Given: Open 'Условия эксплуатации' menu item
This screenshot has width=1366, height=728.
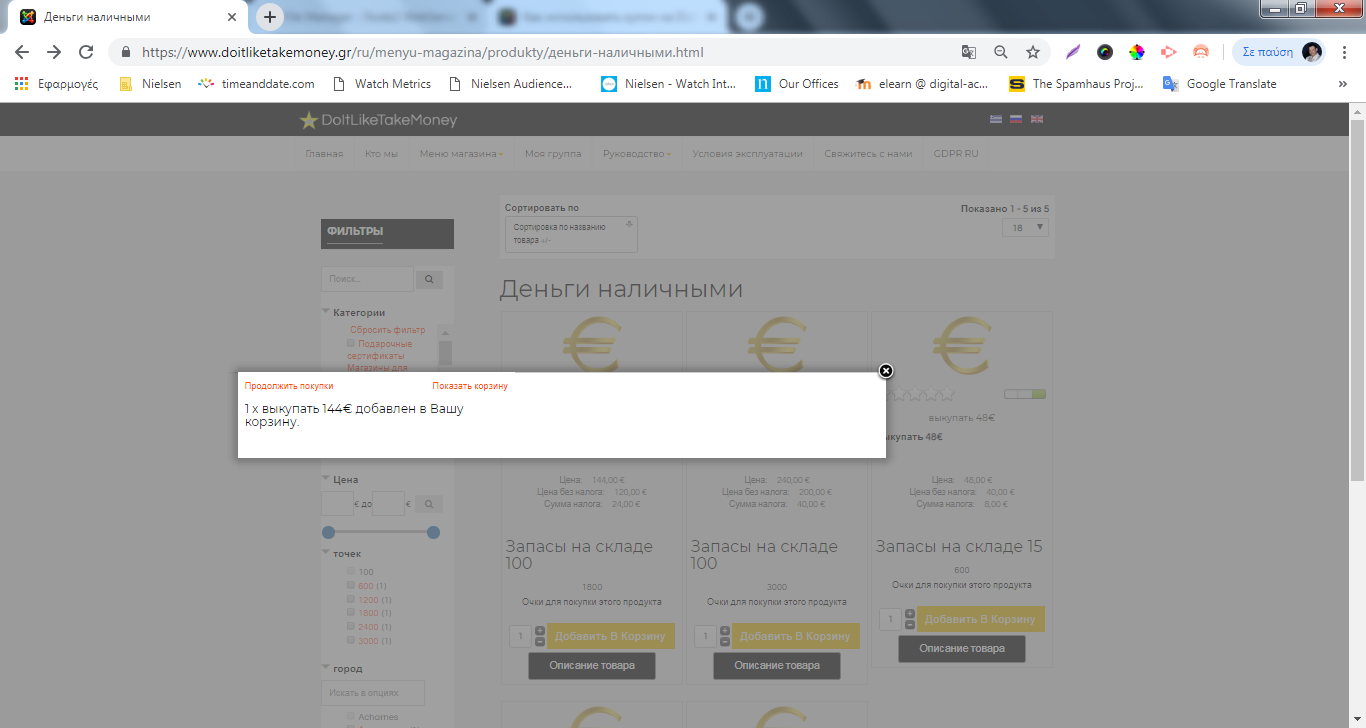Looking at the screenshot, I should [x=747, y=154].
